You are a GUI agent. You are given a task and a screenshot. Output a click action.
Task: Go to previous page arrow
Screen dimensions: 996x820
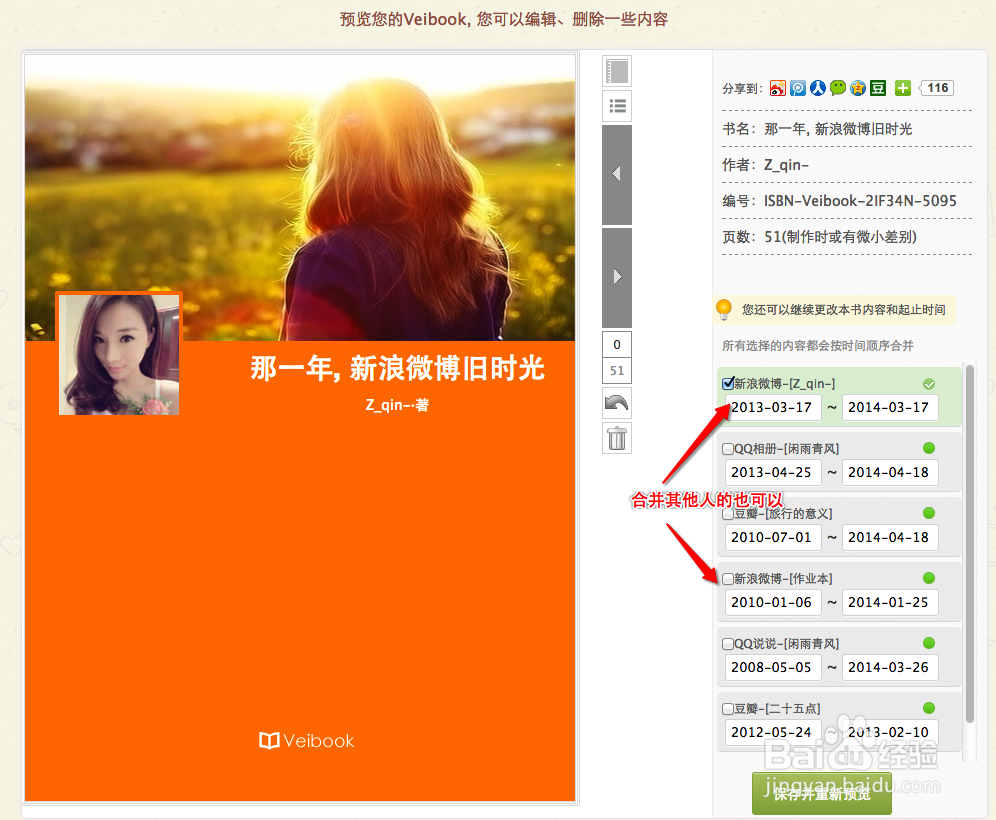pyautogui.click(x=617, y=174)
